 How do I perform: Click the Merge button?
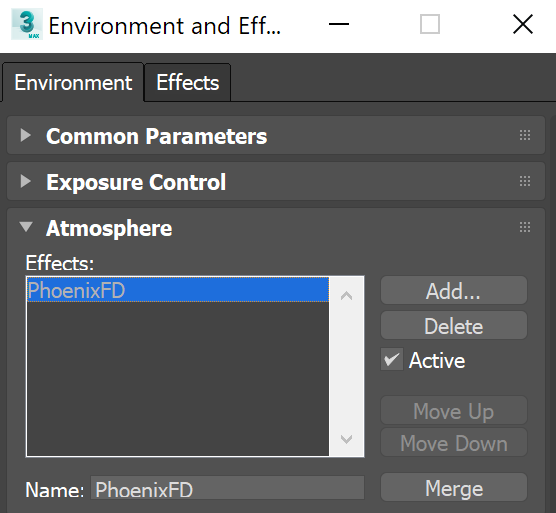[454, 488]
